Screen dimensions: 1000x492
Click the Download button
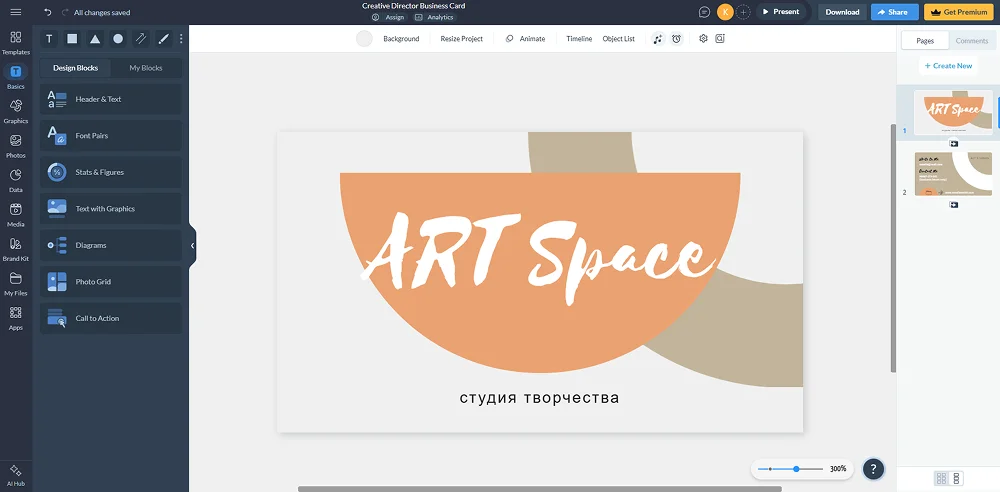pyautogui.click(x=842, y=12)
